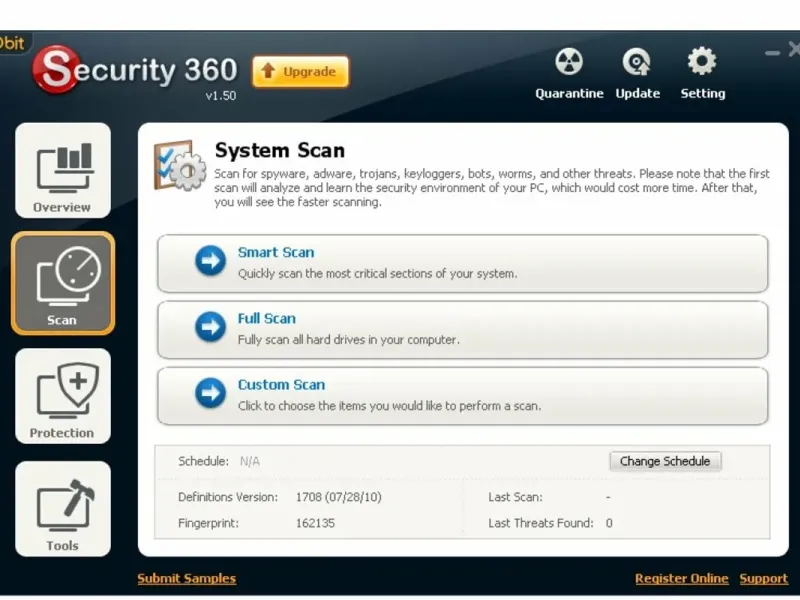
Task: Switch to the Overview tab
Action: click(63, 170)
